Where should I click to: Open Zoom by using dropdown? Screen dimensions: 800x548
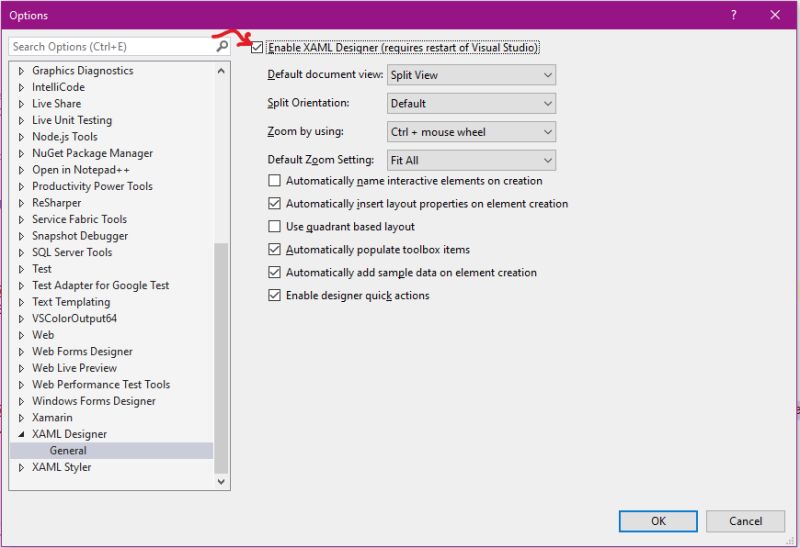point(471,132)
